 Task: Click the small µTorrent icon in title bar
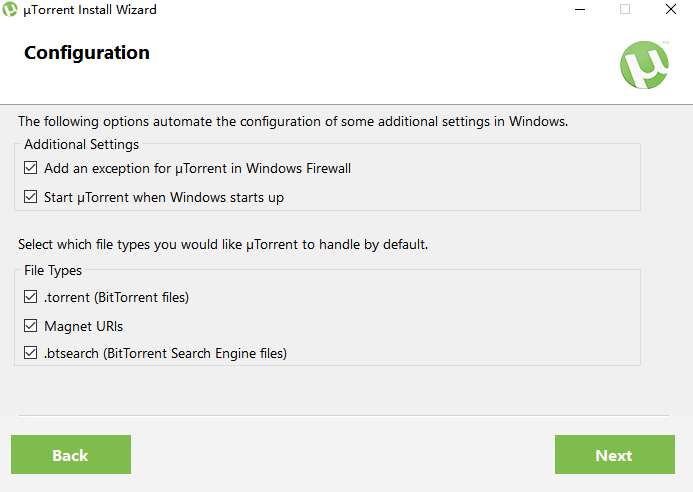10,10
